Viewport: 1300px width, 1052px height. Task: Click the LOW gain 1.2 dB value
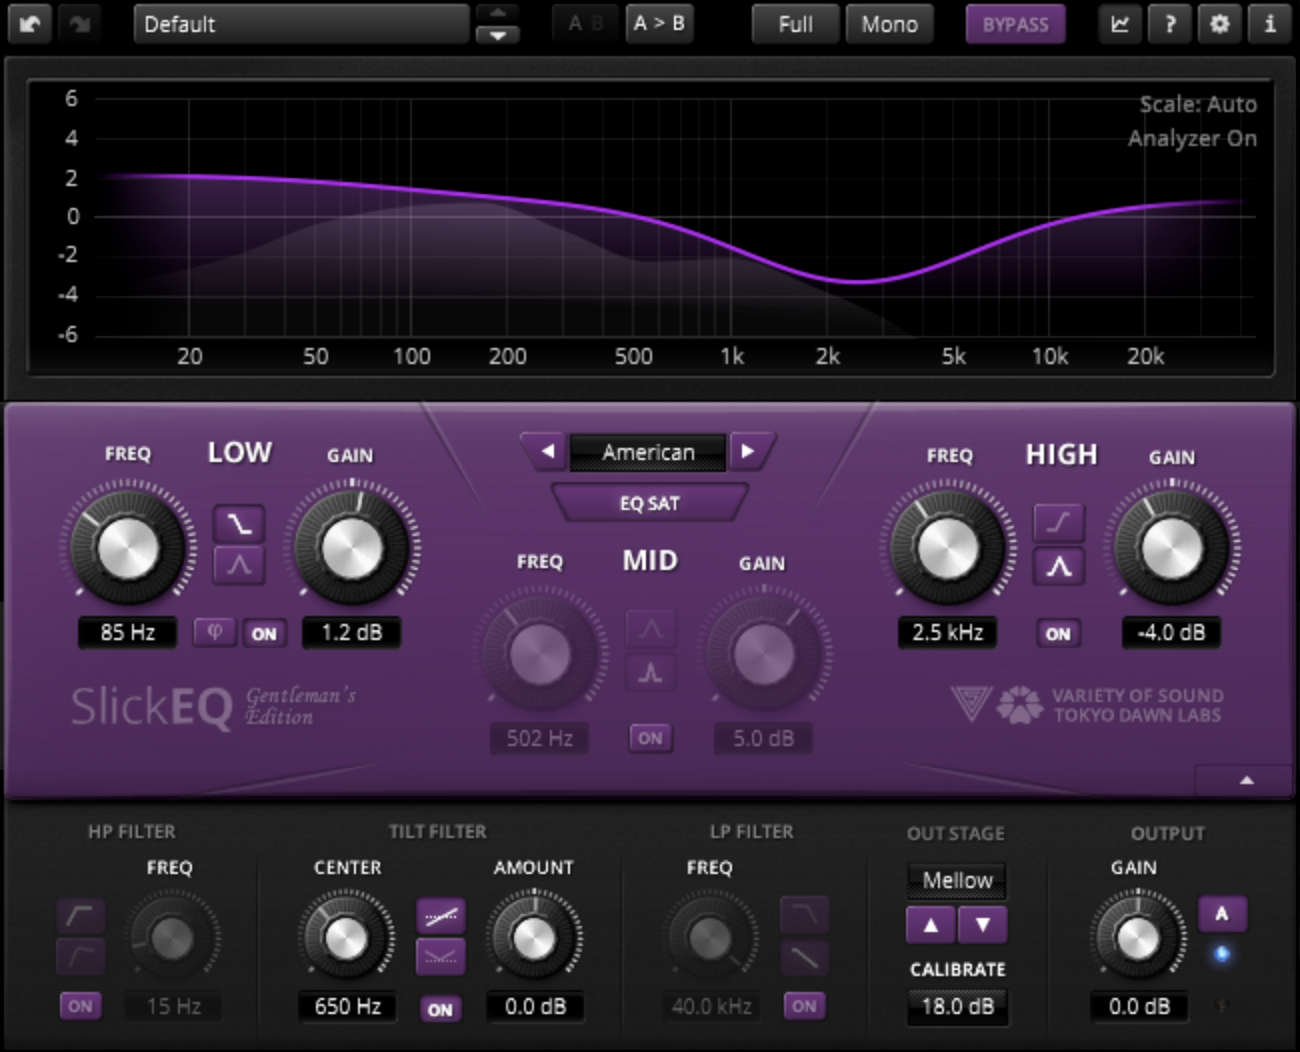[x=351, y=632]
